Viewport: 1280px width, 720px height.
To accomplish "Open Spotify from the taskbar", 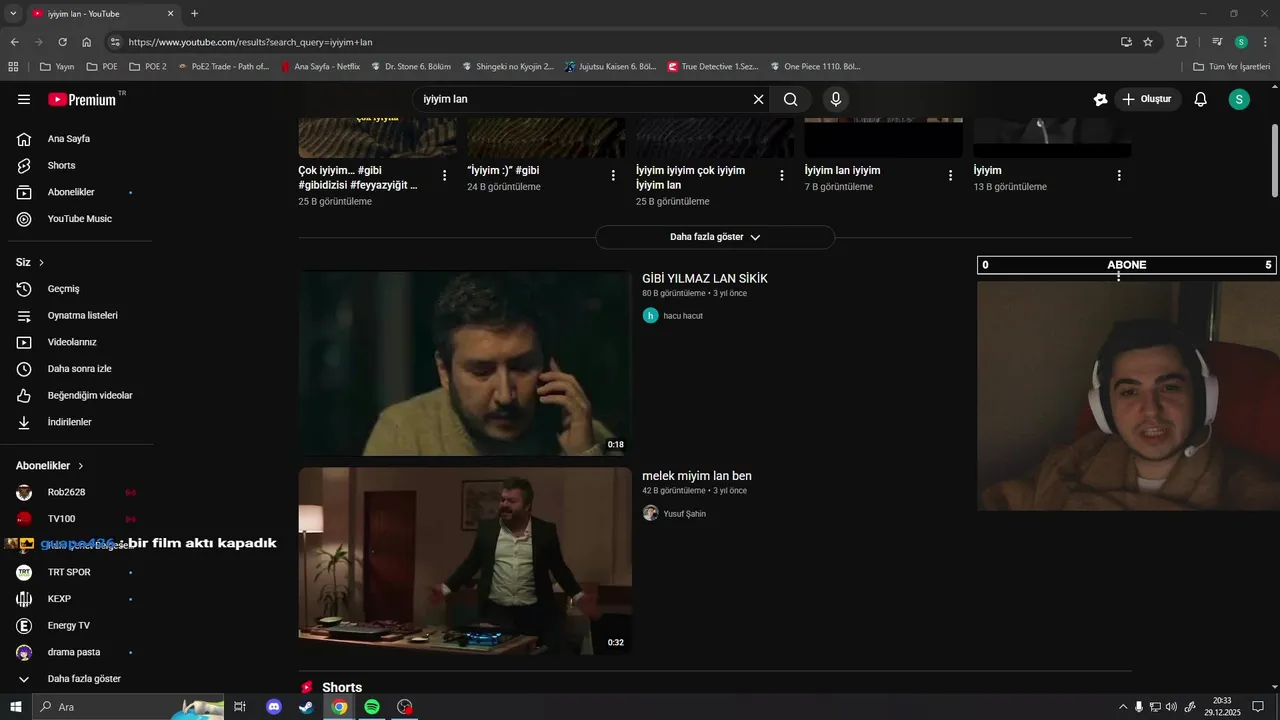I will point(372,707).
